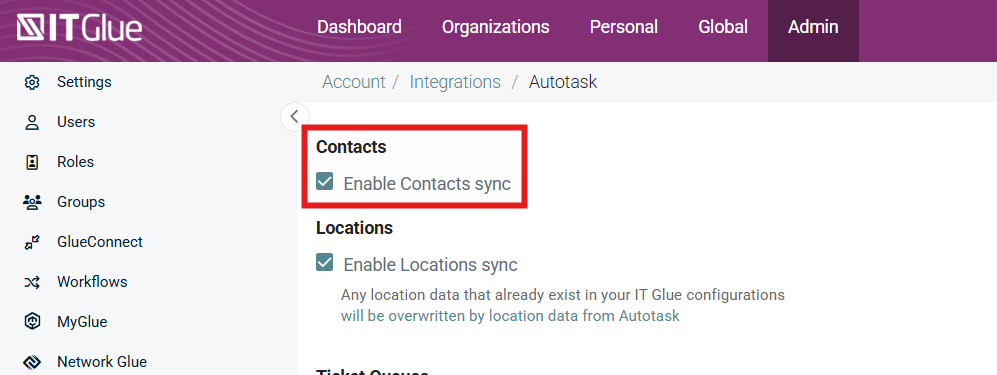
Task: Go to the Personal tab
Action: pos(624,27)
